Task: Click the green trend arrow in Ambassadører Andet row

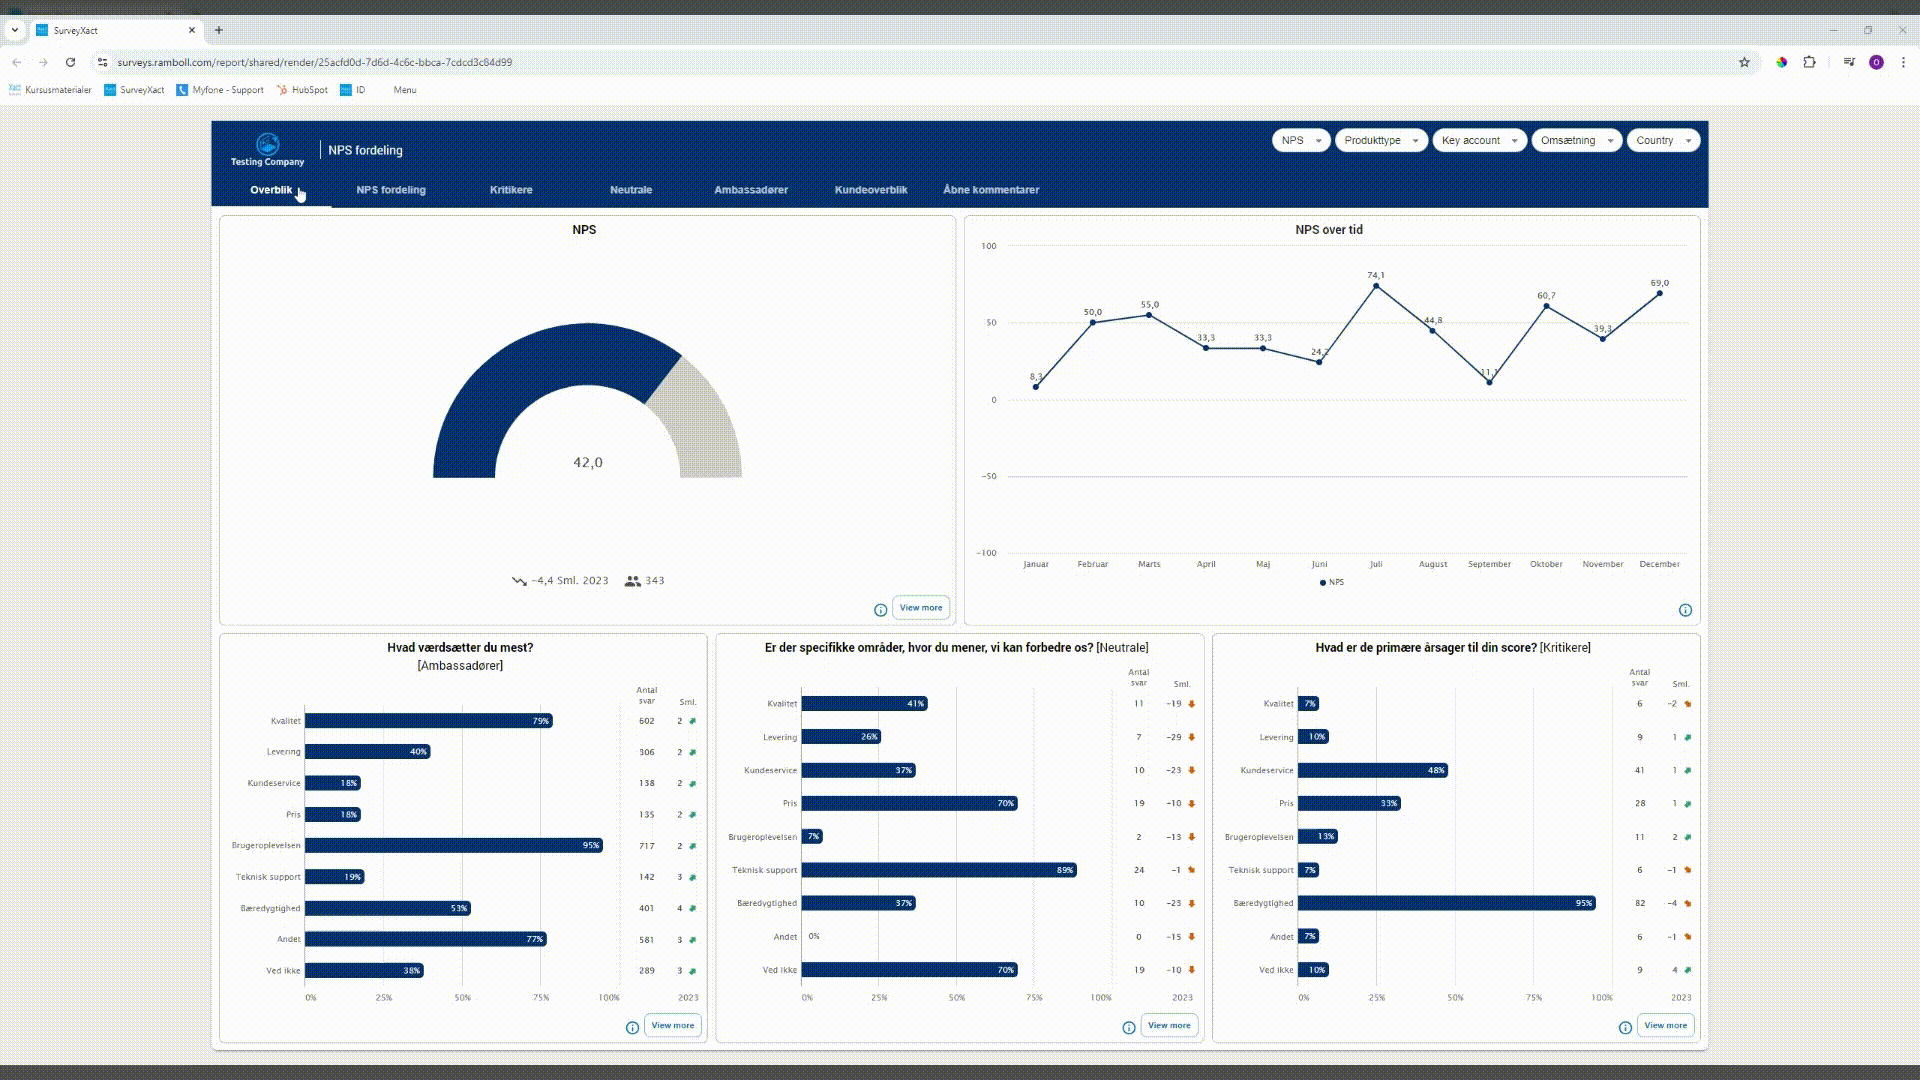Action: coord(692,940)
